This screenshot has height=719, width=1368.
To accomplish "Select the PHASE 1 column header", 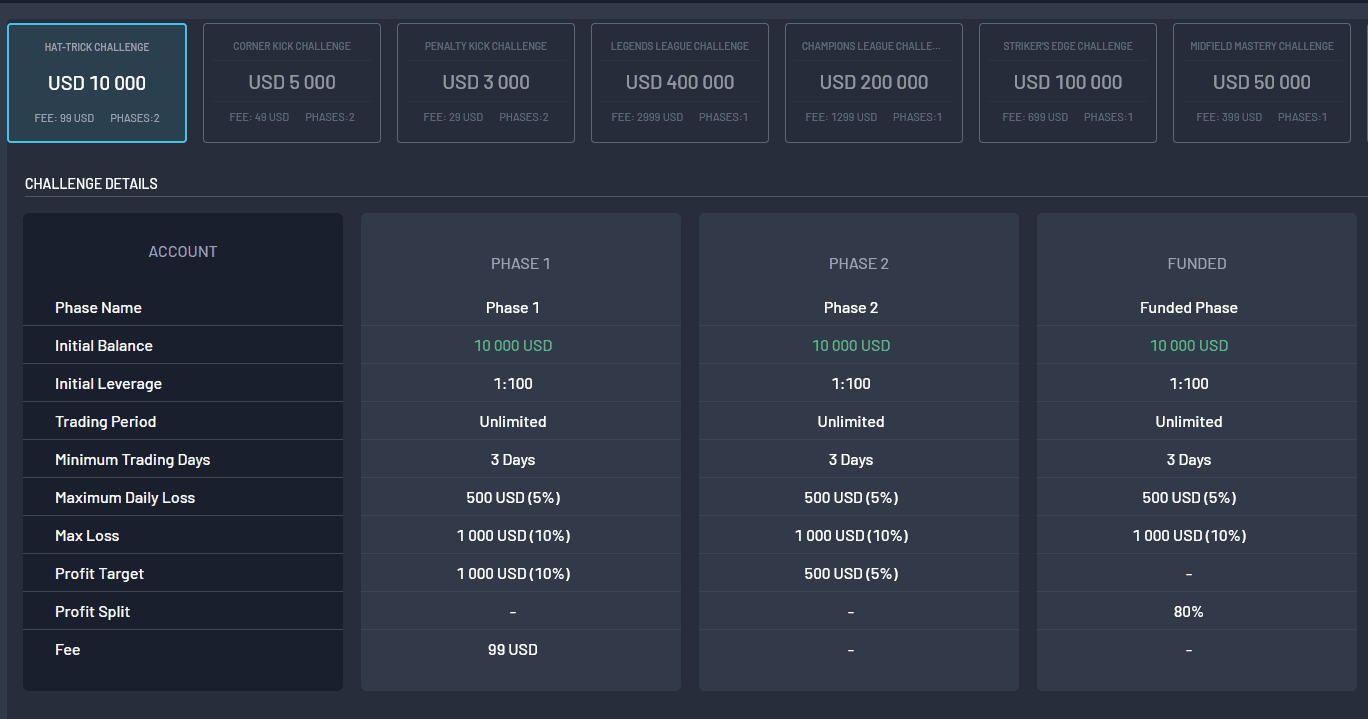I will pyautogui.click(x=520, y=263).
